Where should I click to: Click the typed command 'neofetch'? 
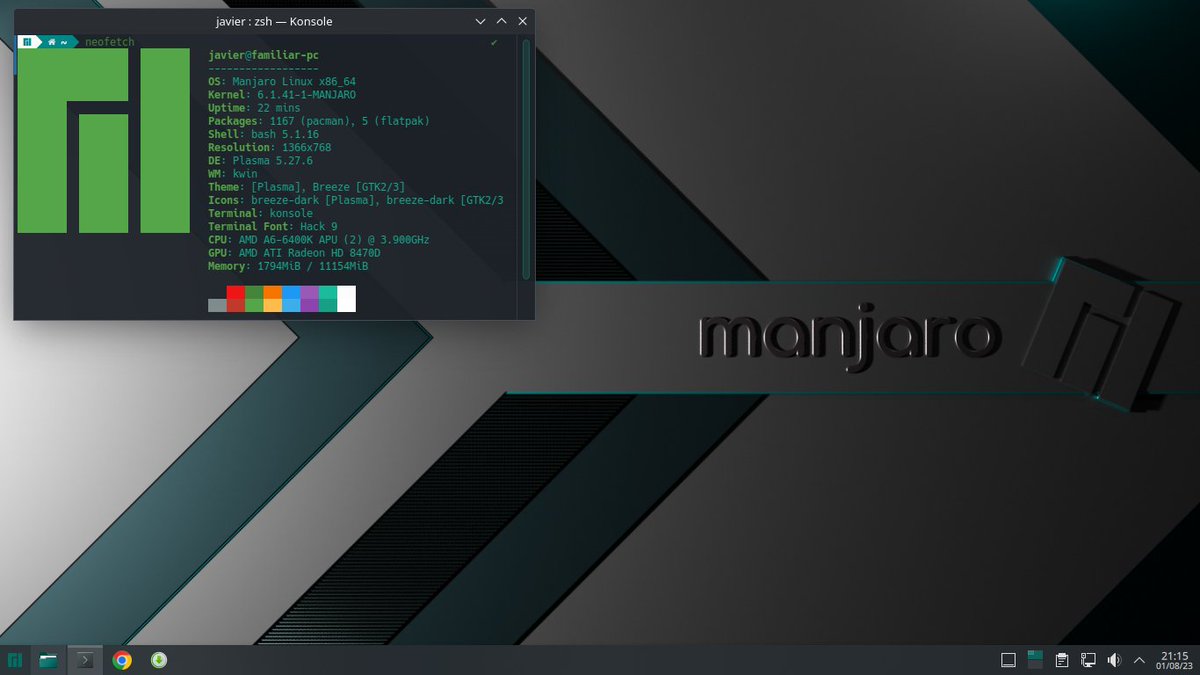click(x=110, y=42)
